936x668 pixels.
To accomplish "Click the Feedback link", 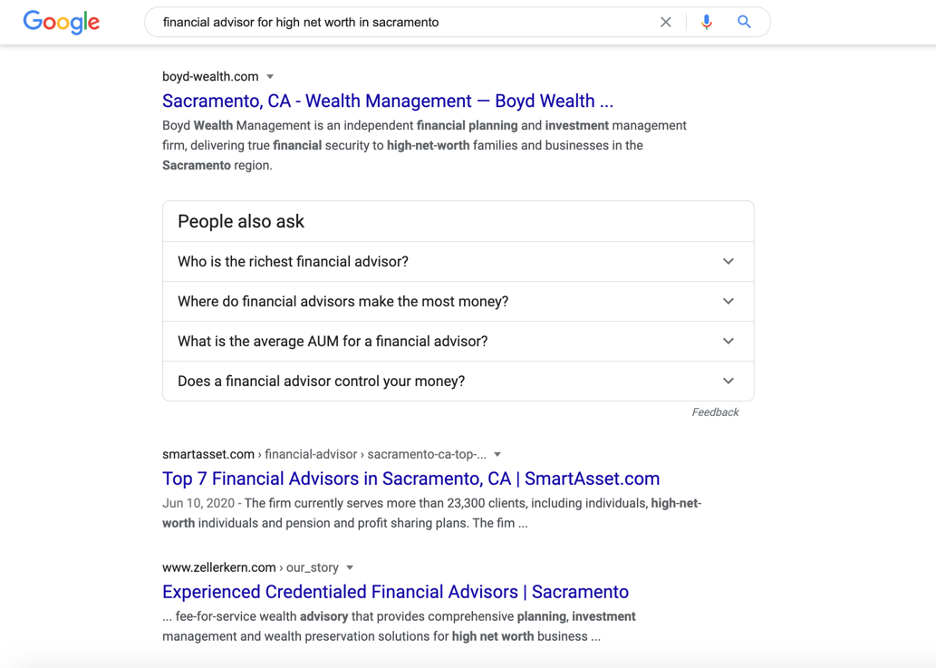I will pos(715,412).
